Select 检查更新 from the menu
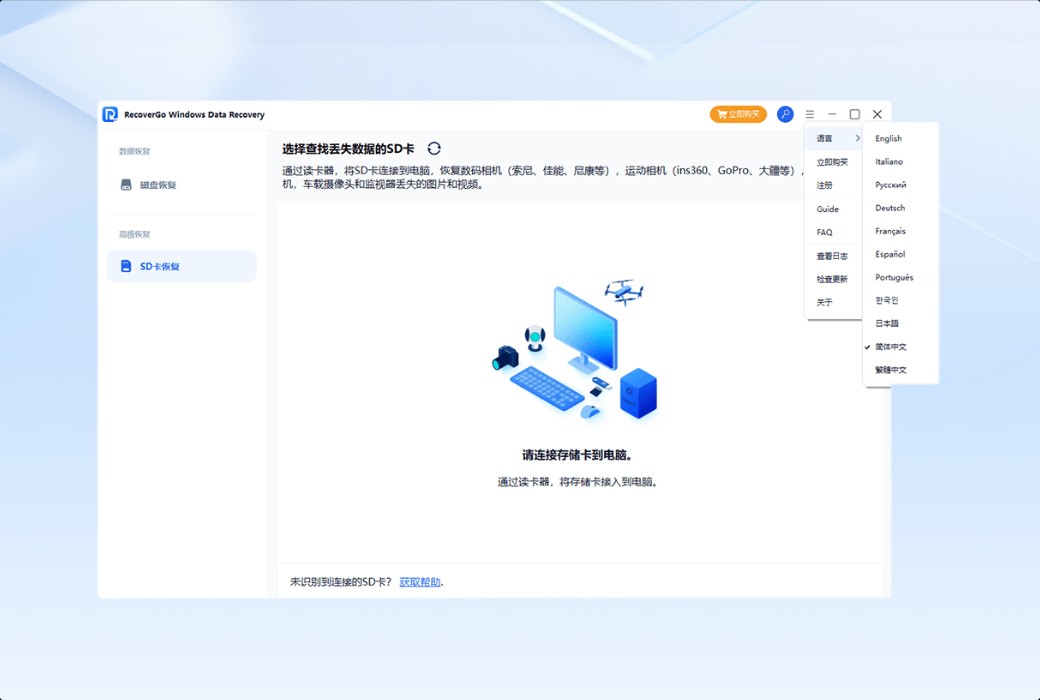Image resolution: width=1040 pixels, height=700 pixels. [x=833, y=278]
